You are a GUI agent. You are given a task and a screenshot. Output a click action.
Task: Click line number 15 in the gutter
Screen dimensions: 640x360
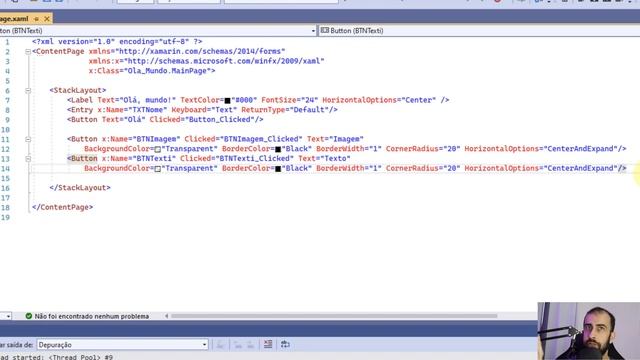(x=5, y=178)
